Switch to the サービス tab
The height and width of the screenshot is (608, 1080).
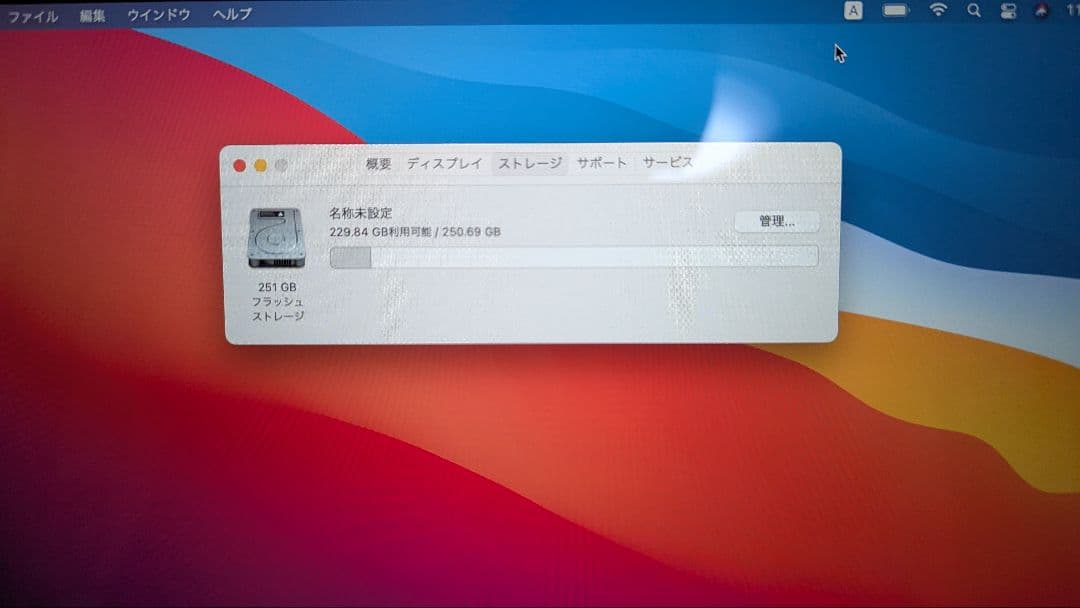[x=667, y=162]
